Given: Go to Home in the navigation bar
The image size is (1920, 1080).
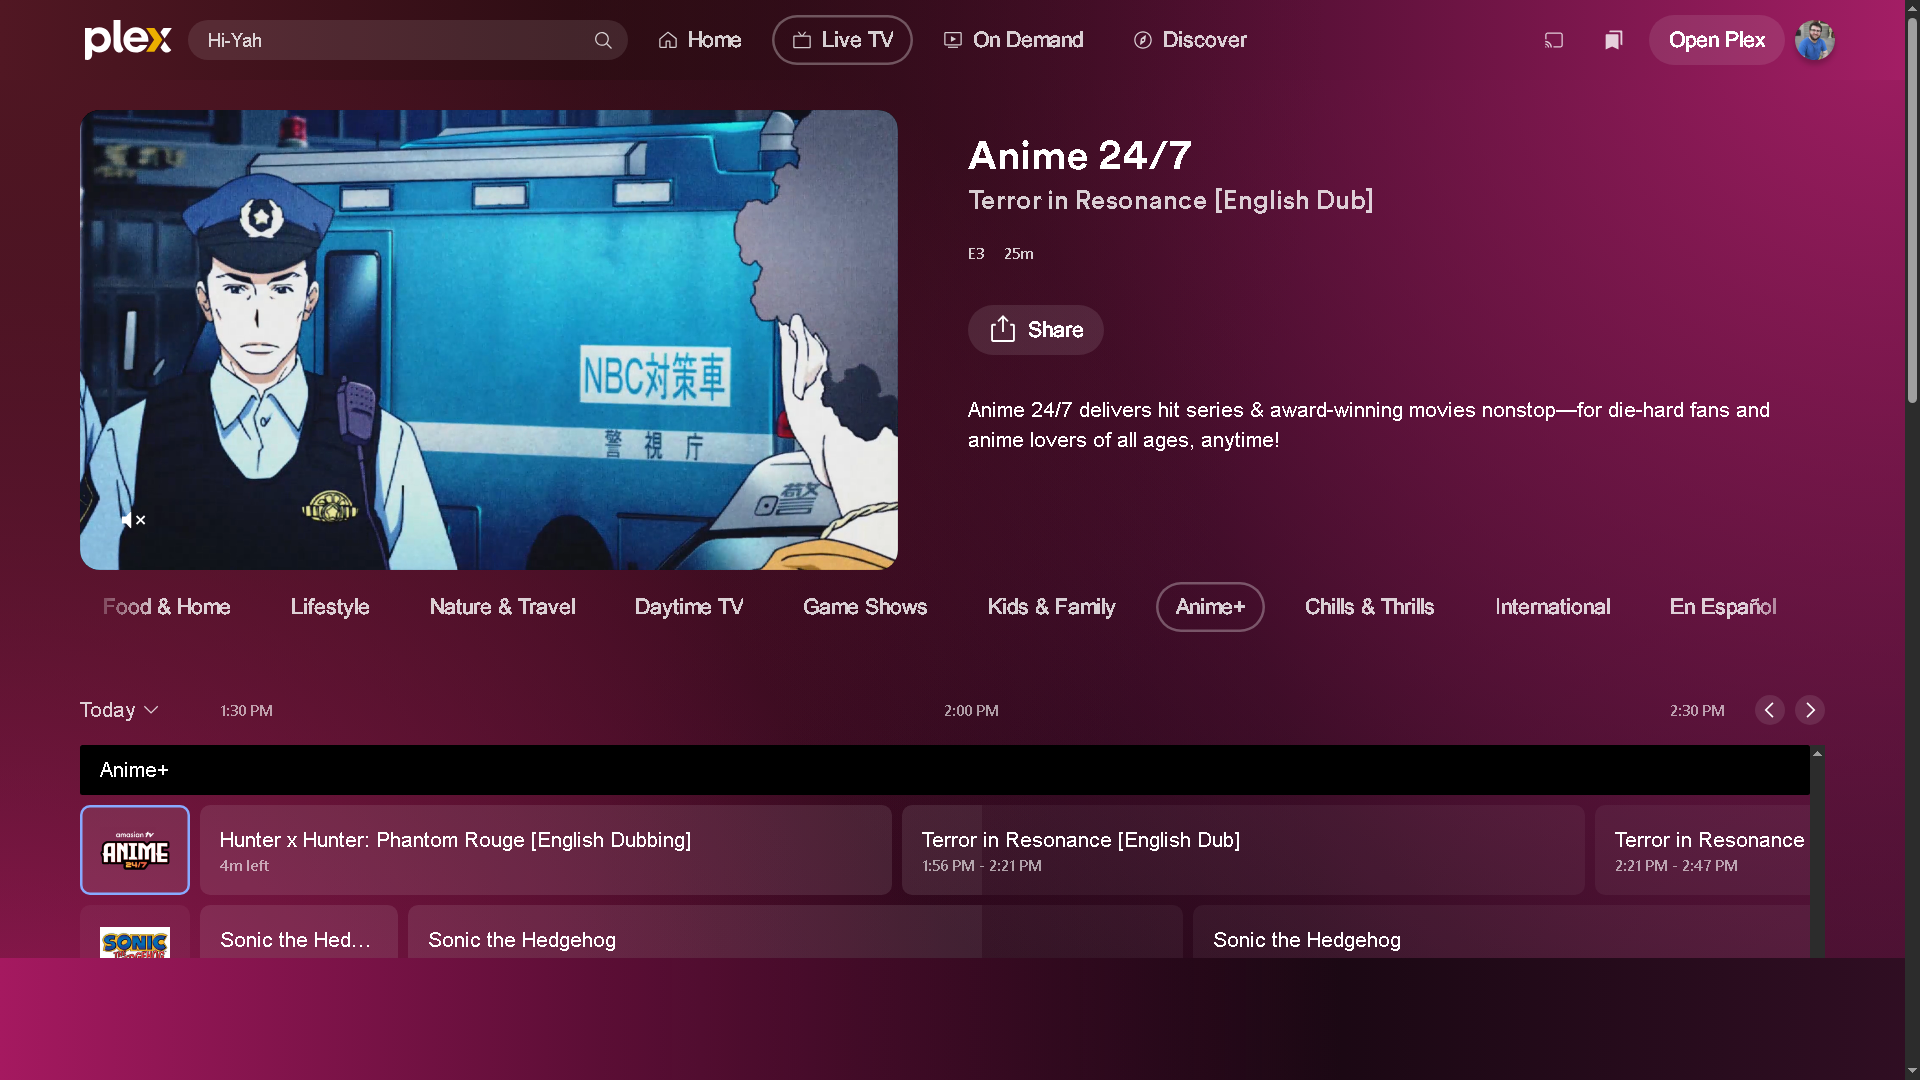Looking at the screenshot, I should click(x=700, y=40).
